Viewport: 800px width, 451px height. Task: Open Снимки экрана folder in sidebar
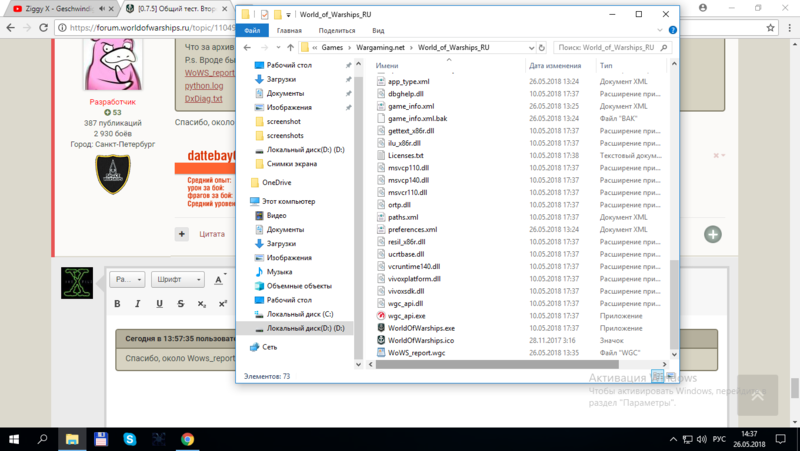click(x=292, y=164)
